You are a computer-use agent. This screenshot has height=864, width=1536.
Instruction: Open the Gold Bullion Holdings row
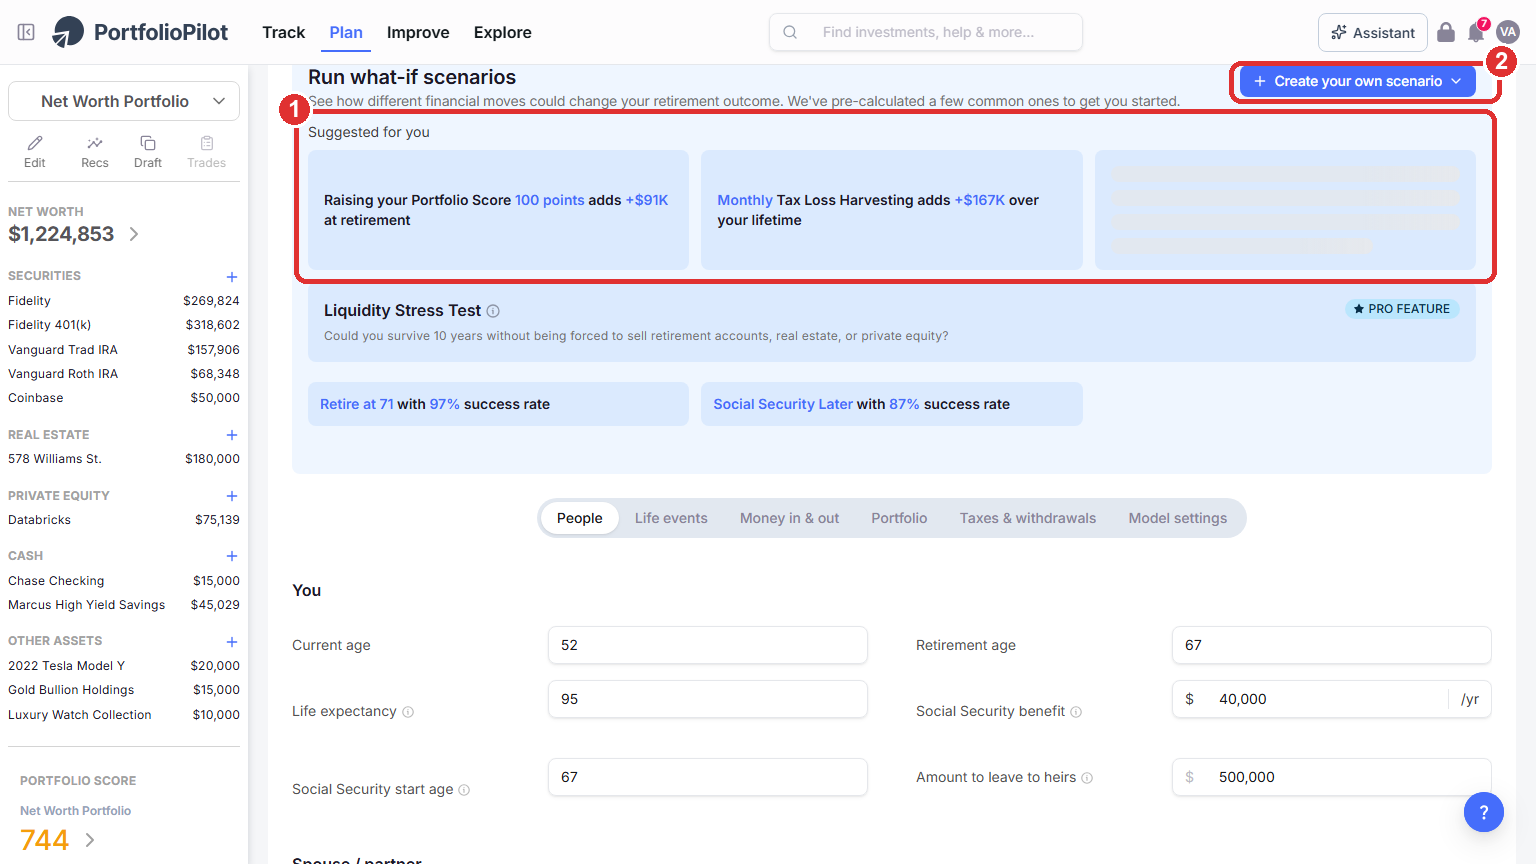pos(124,690)
